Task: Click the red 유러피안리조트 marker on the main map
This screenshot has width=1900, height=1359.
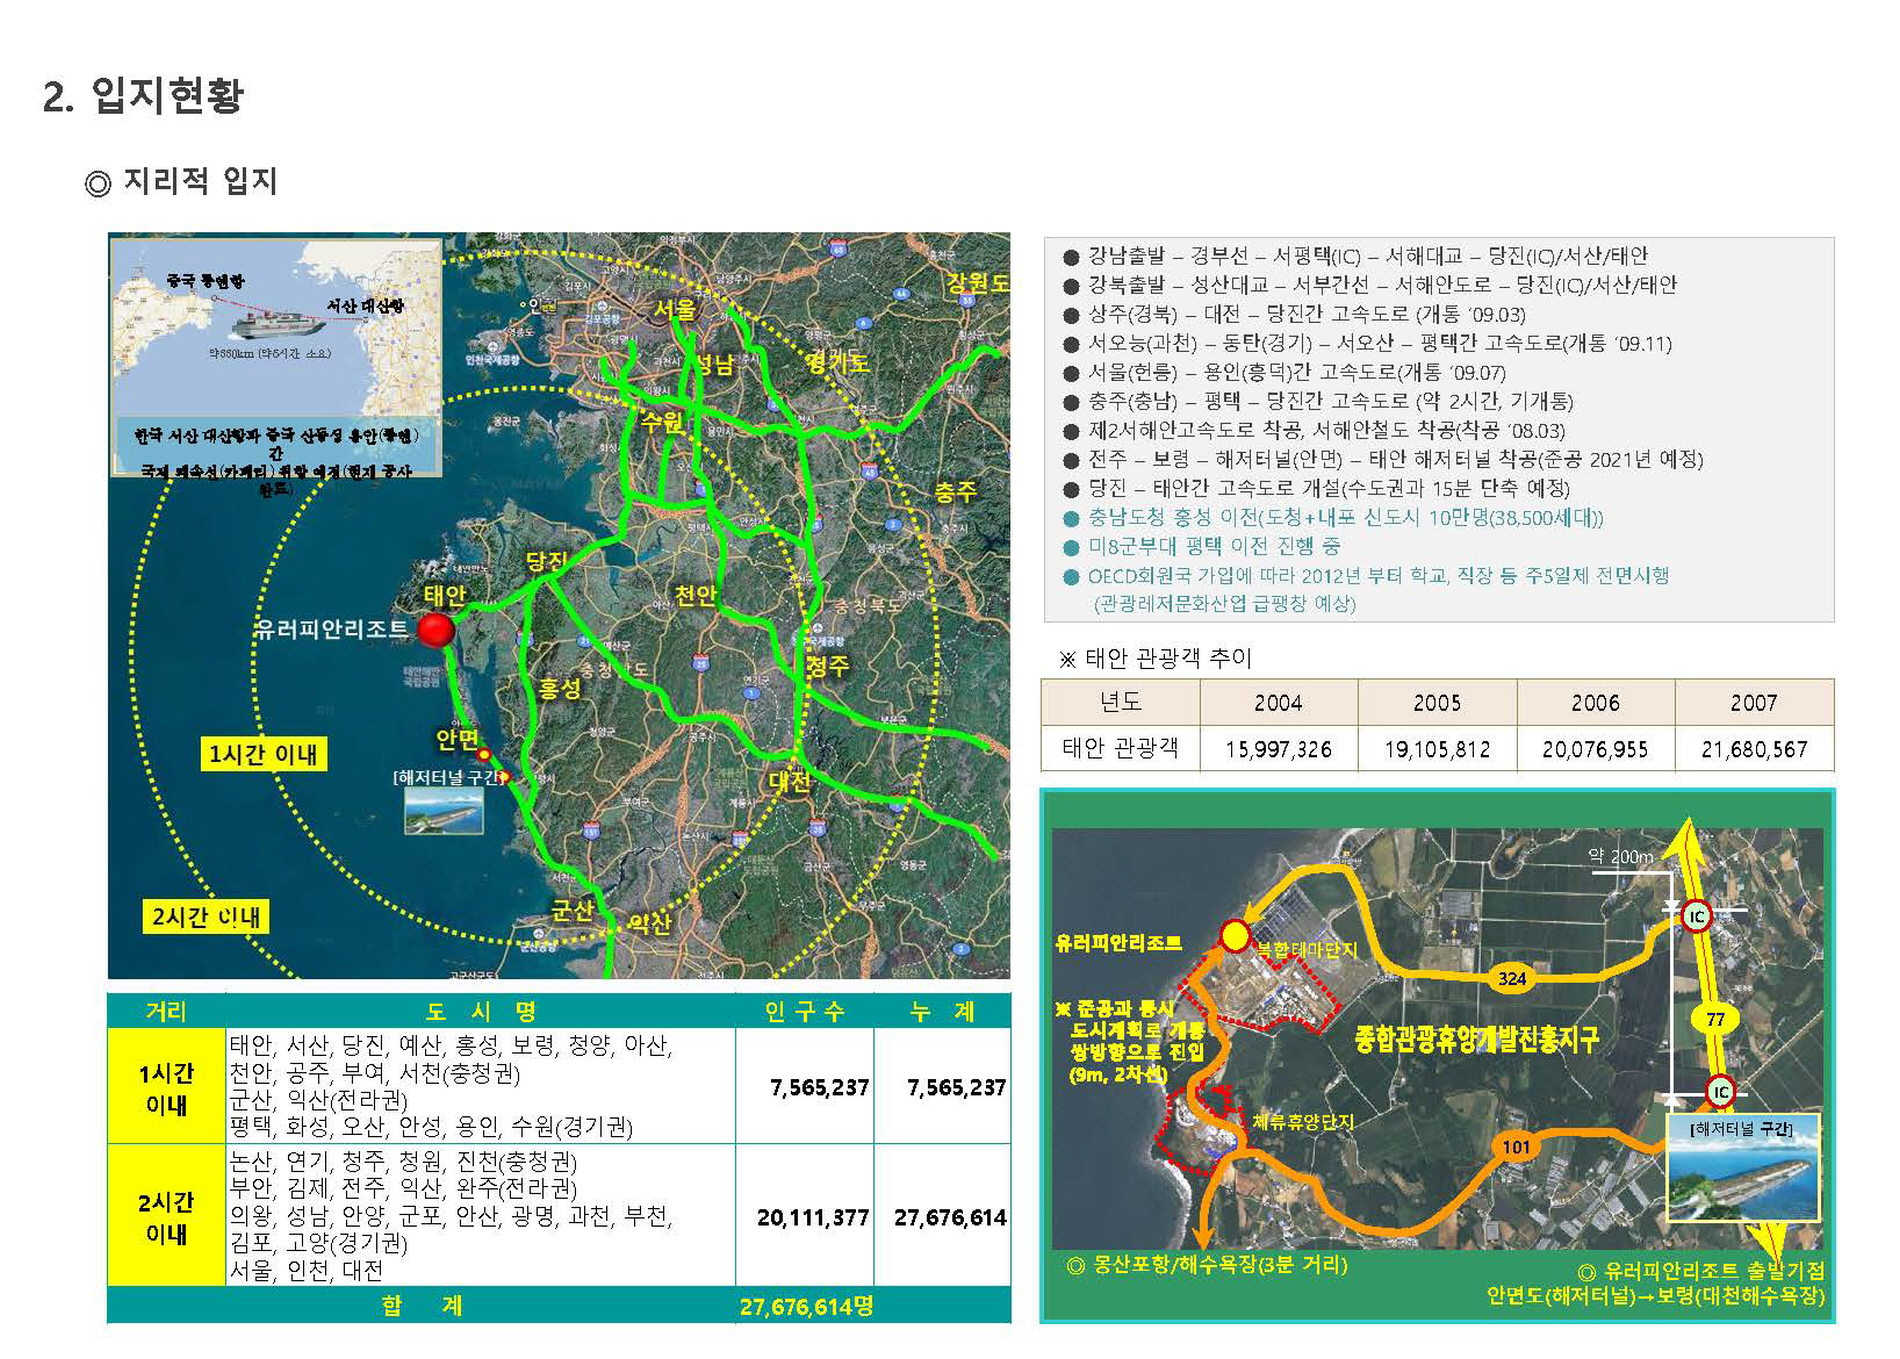Action: 435,630
